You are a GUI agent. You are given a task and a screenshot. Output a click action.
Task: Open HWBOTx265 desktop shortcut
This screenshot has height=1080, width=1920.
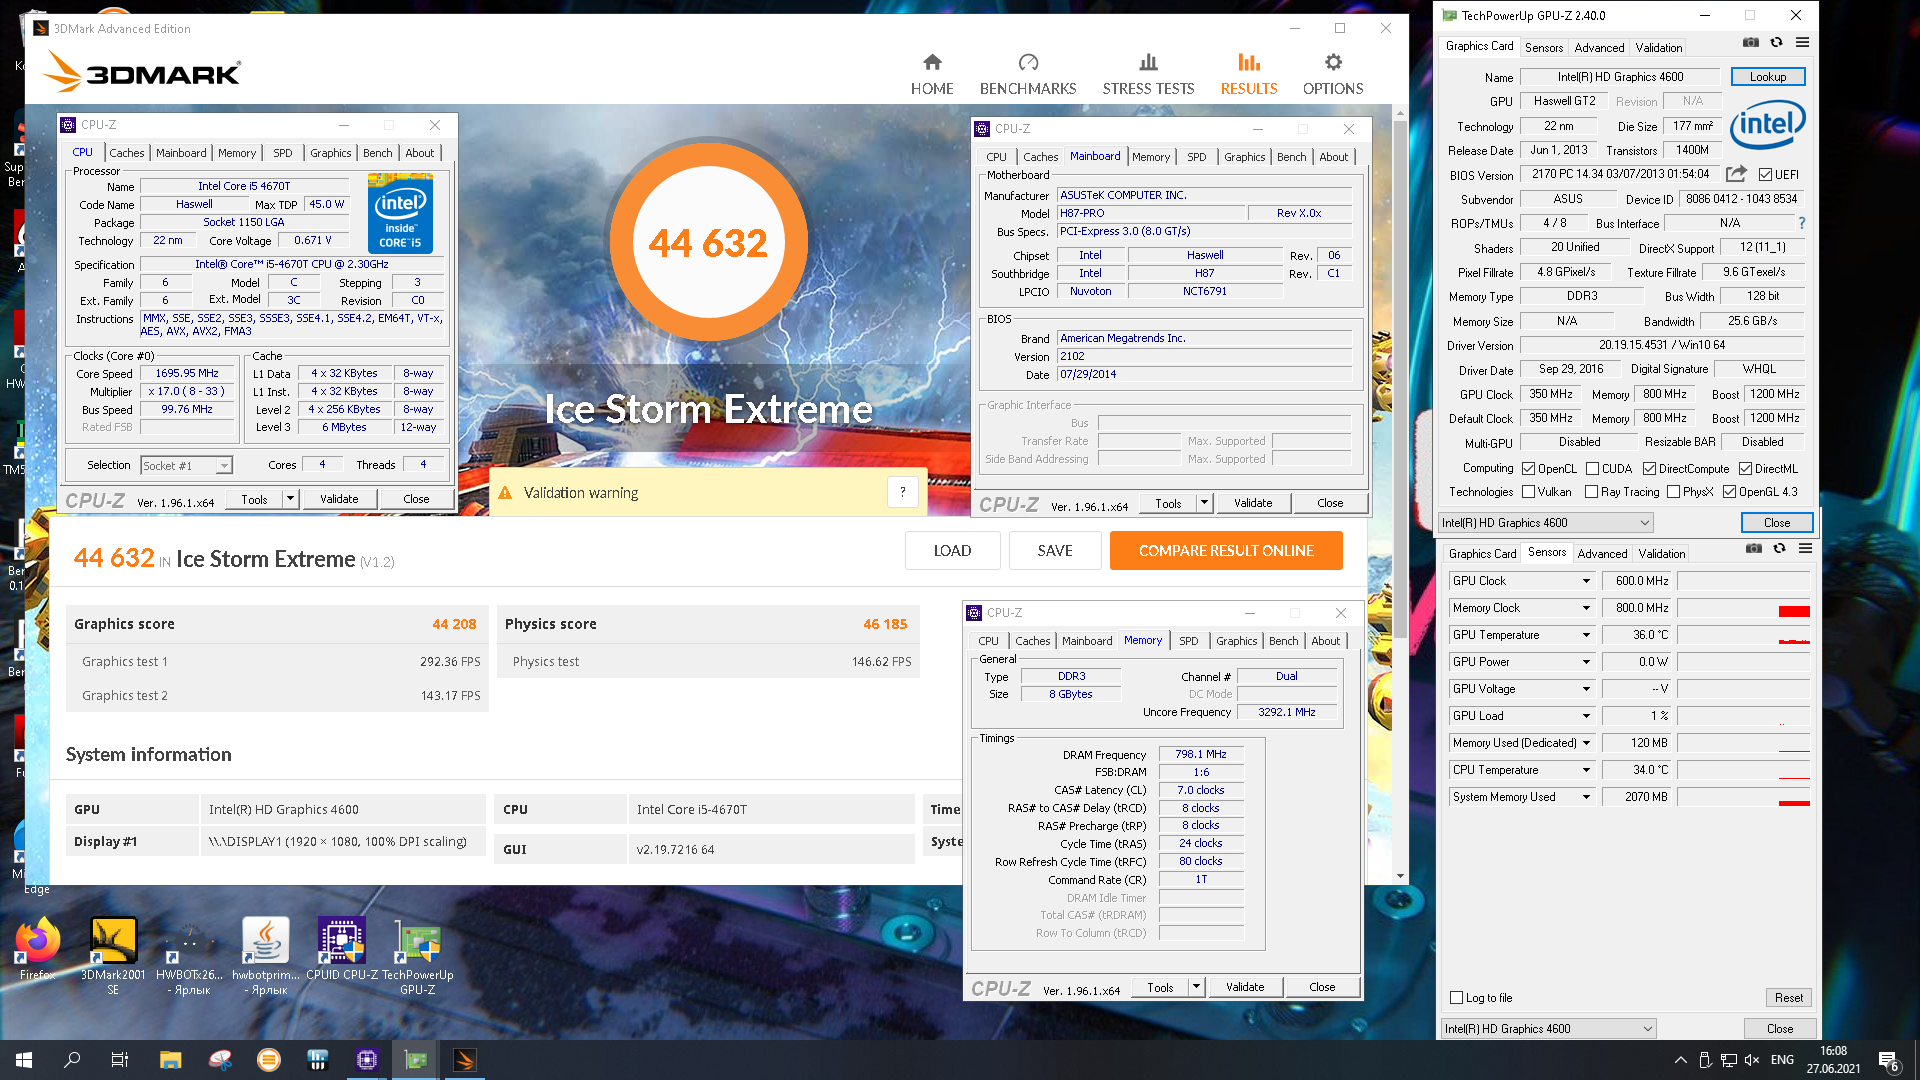[x=189, y=955]
